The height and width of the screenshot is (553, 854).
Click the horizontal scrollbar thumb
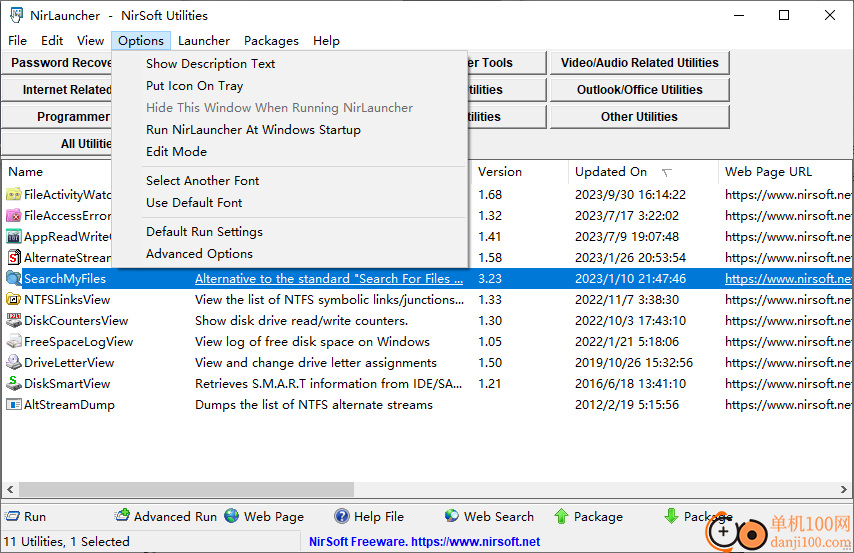pyautogui.click(x=186, y=489)
